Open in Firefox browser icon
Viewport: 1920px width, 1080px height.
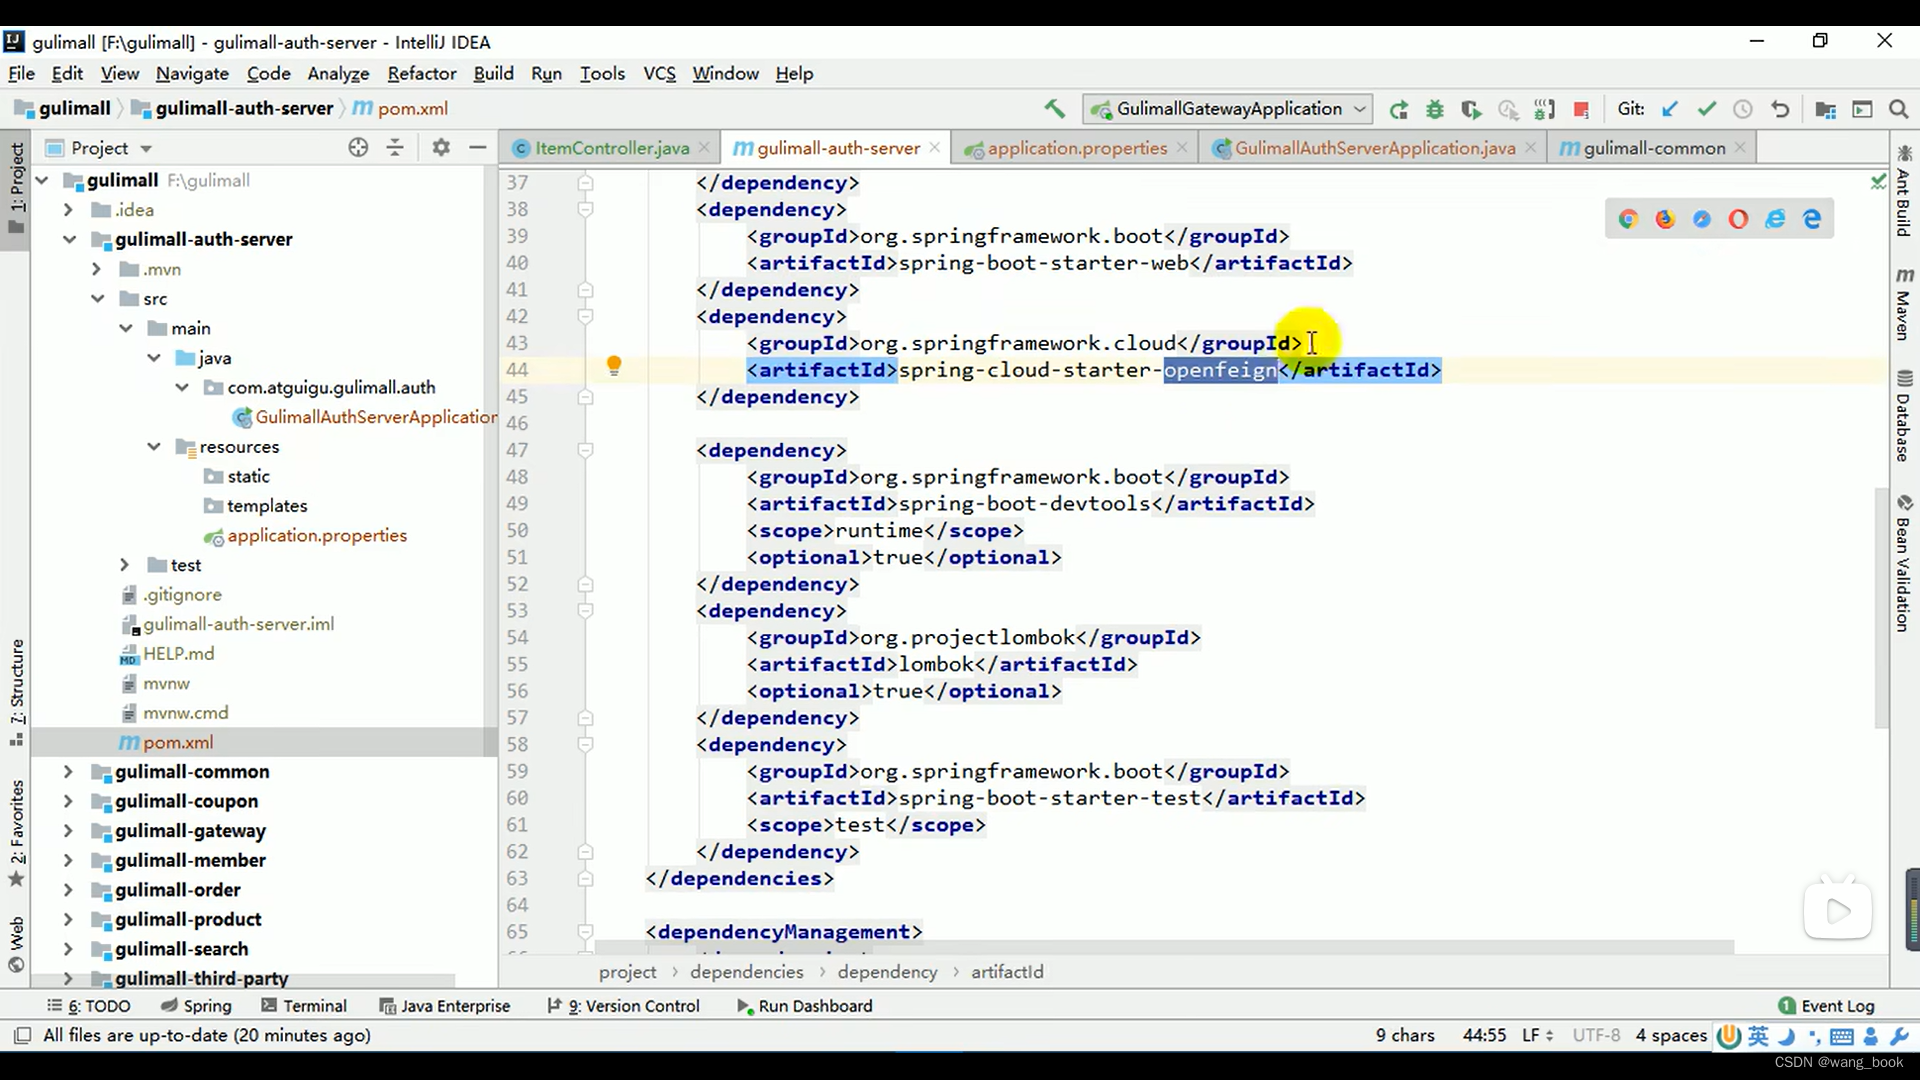[1665, 219]
